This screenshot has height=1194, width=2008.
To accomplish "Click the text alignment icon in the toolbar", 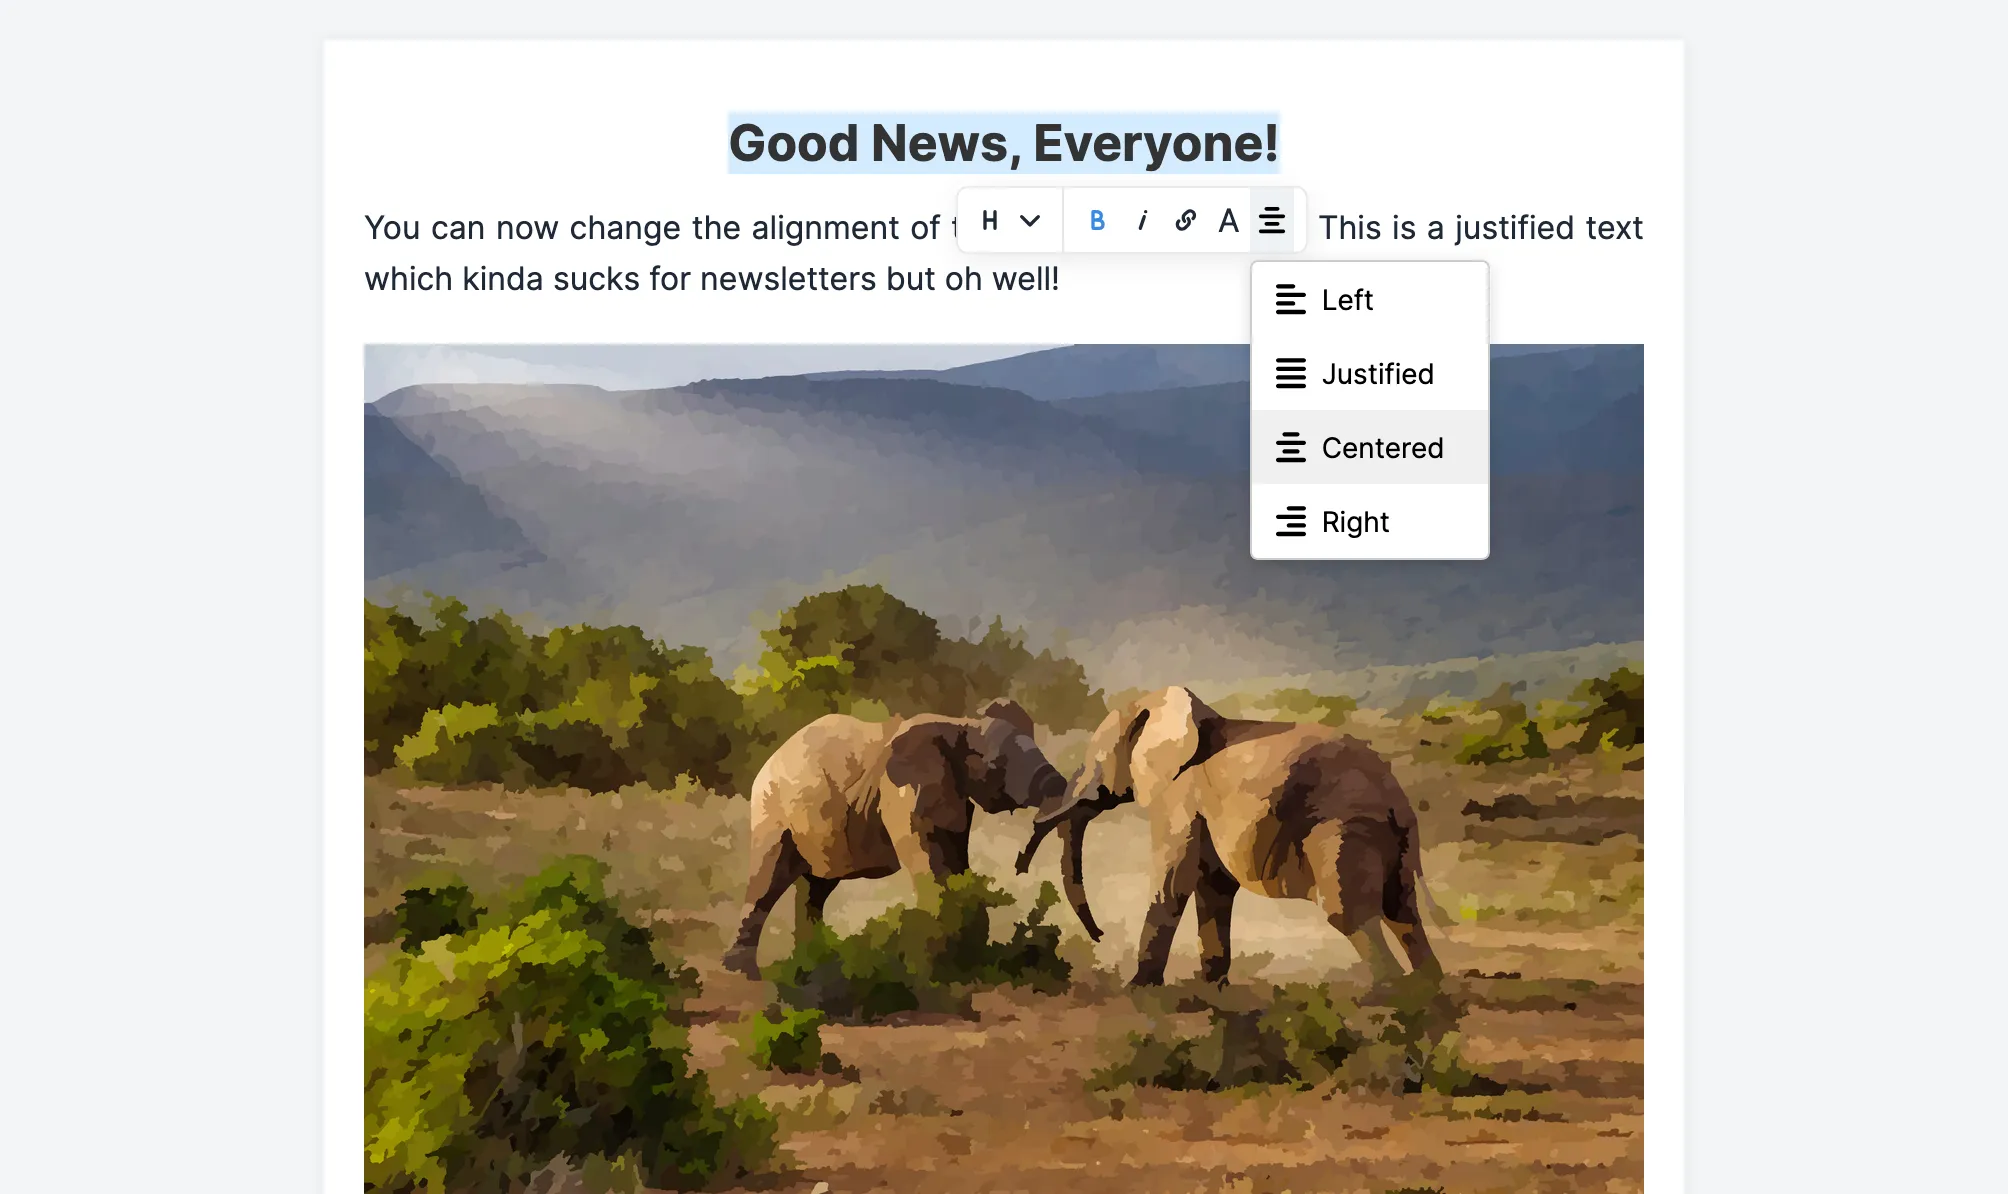I will pos(1271,221).
